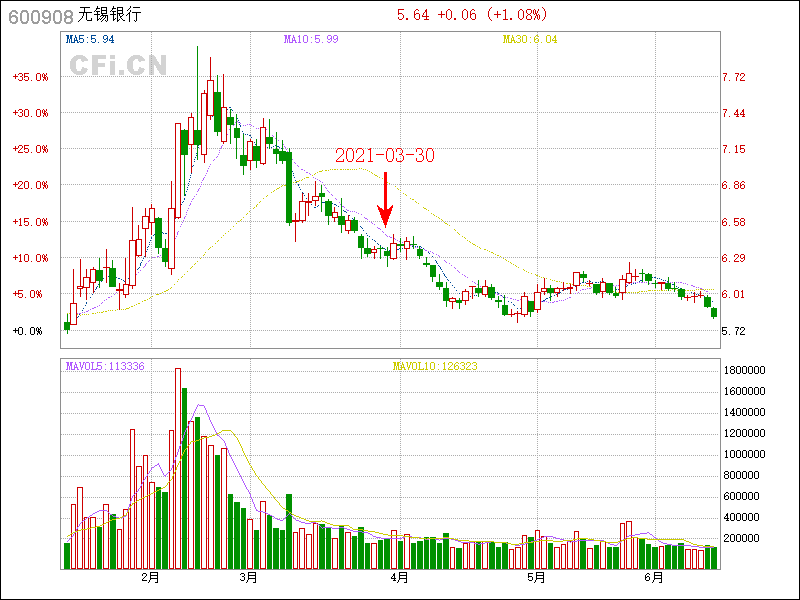
Task: Click the +35.0% percentage axis label
Action: coord(30,77)
